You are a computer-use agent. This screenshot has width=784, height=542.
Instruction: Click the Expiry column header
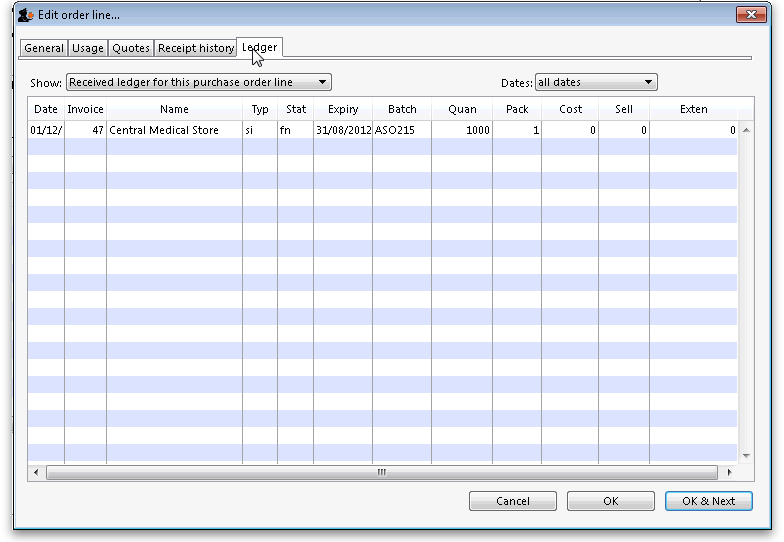343,109
